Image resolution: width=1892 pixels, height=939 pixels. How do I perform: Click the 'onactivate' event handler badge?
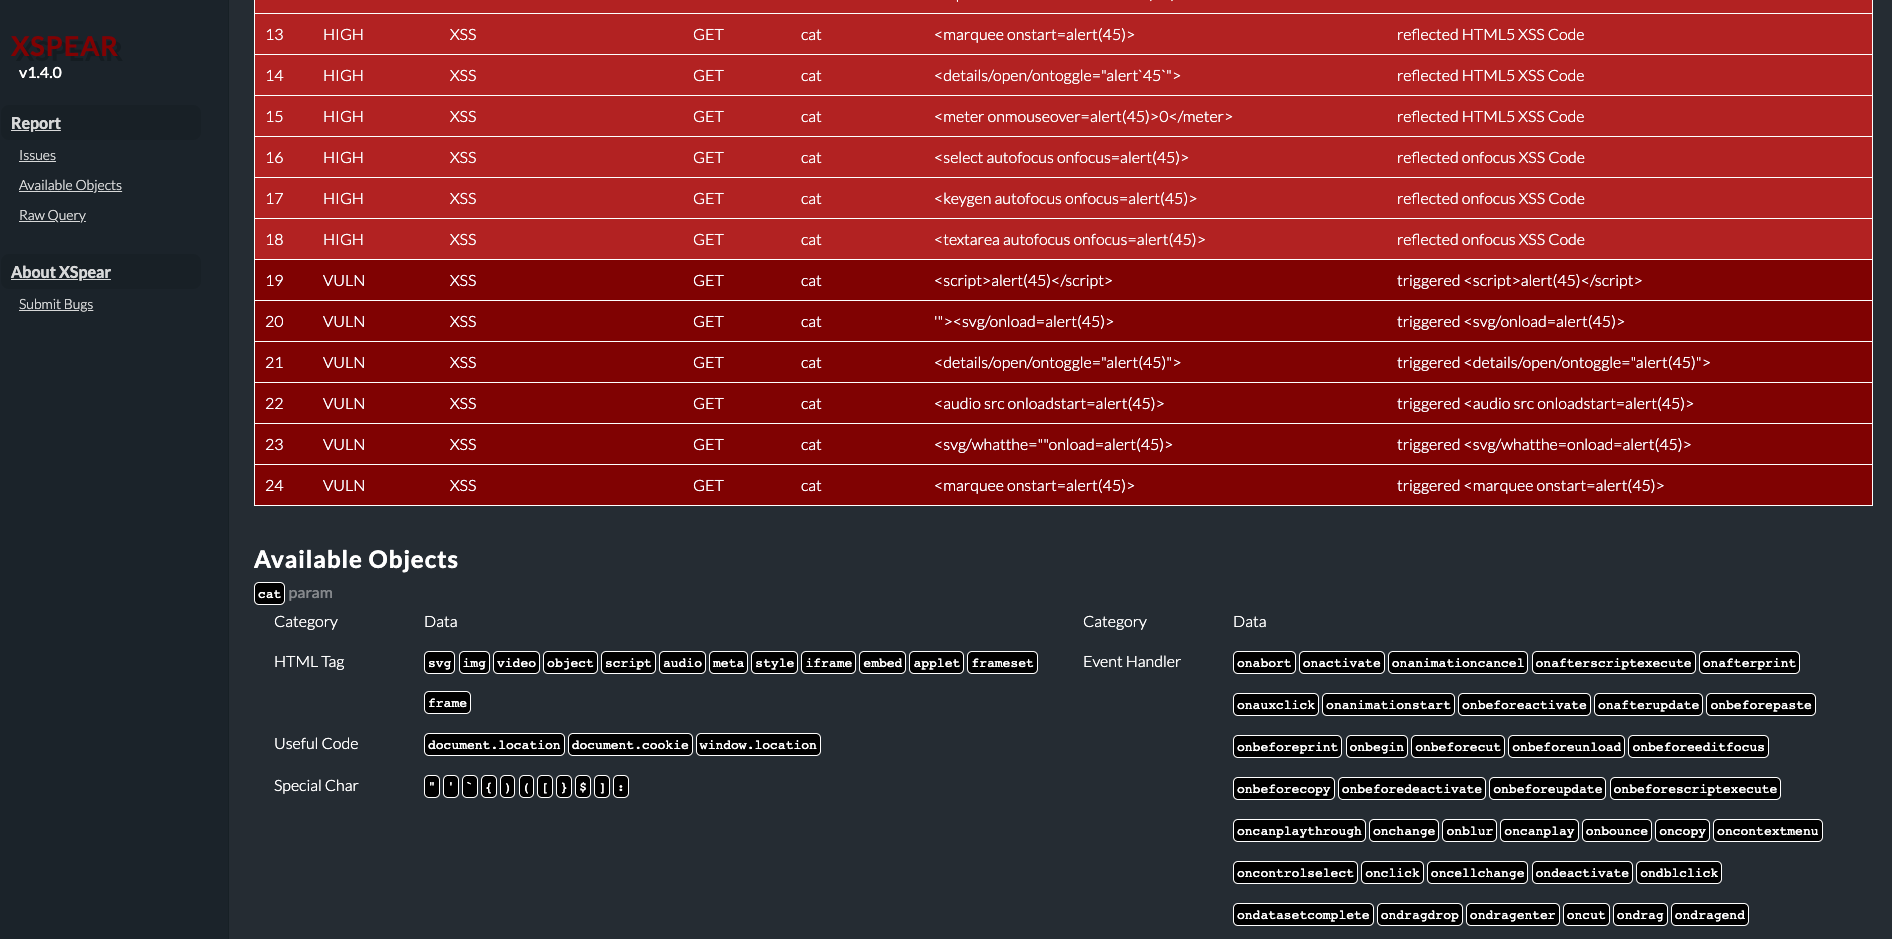pyautogui.click(x=1342, y=663)
